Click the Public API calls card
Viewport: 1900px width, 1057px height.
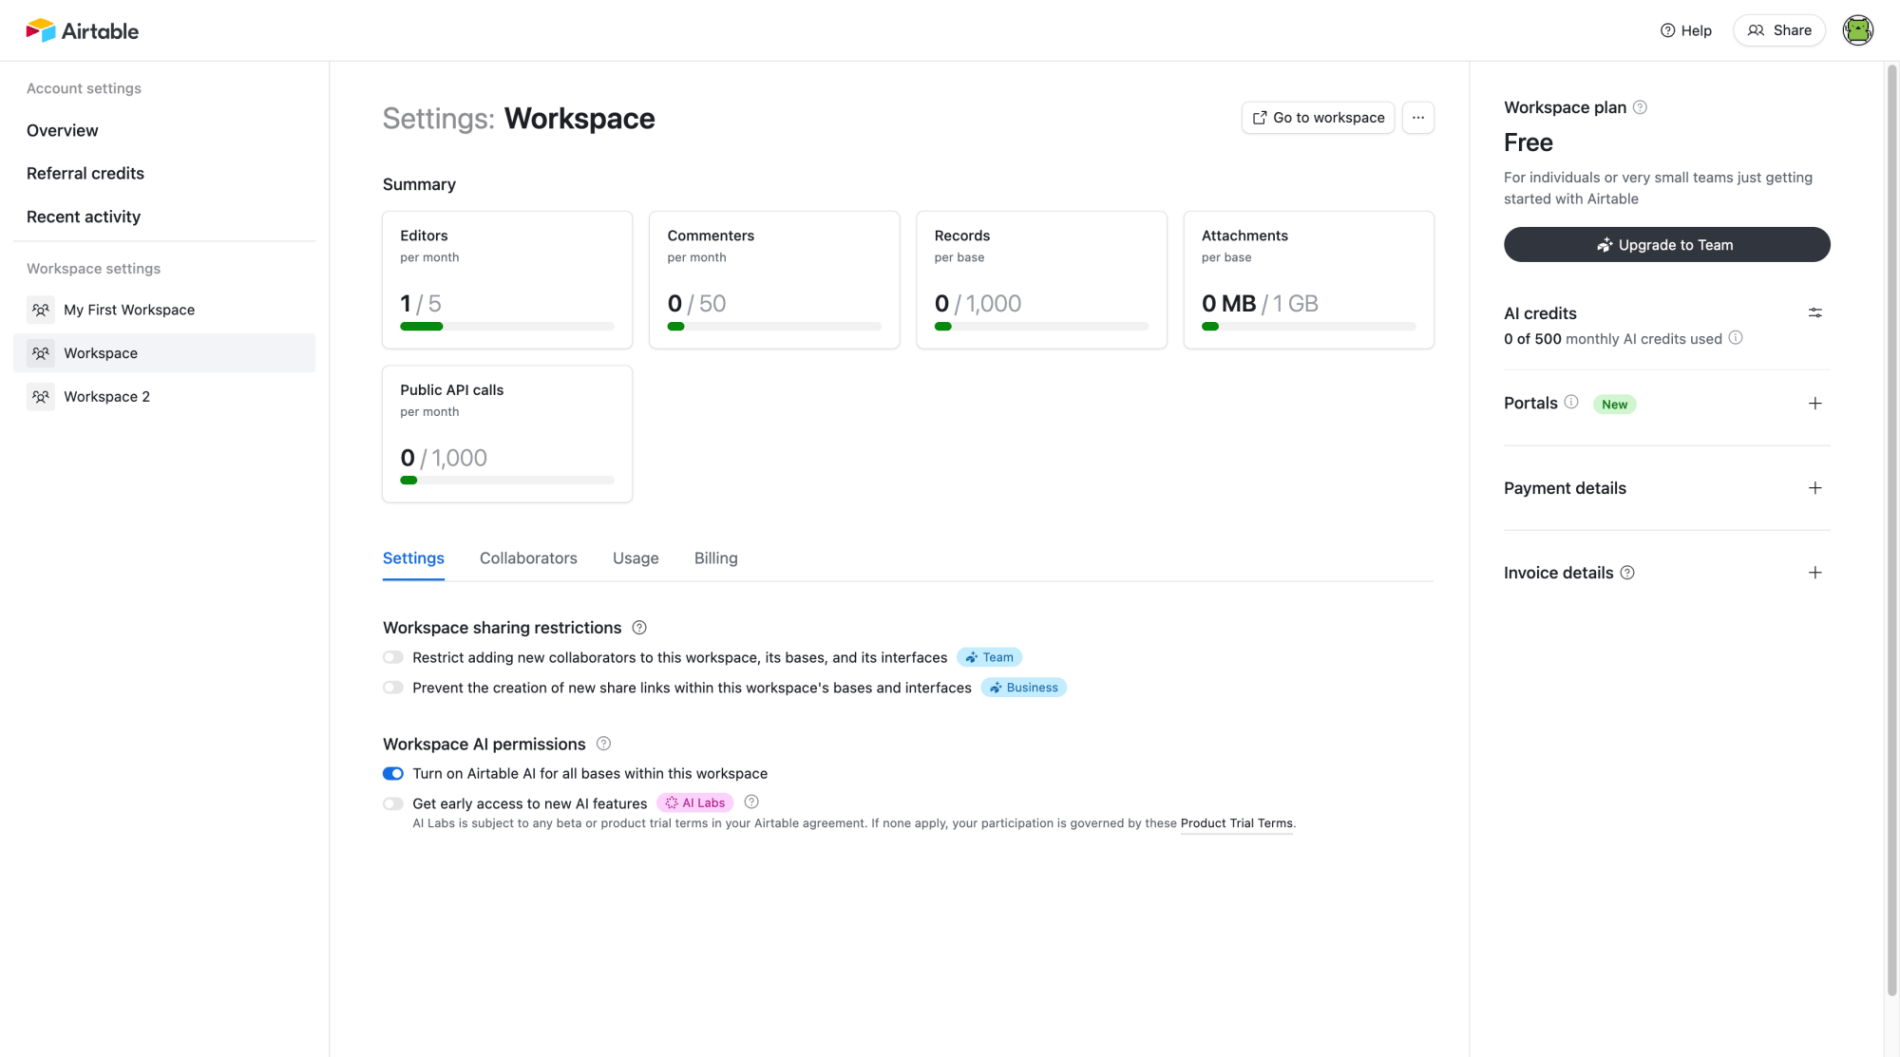click(x=507, y=434)
